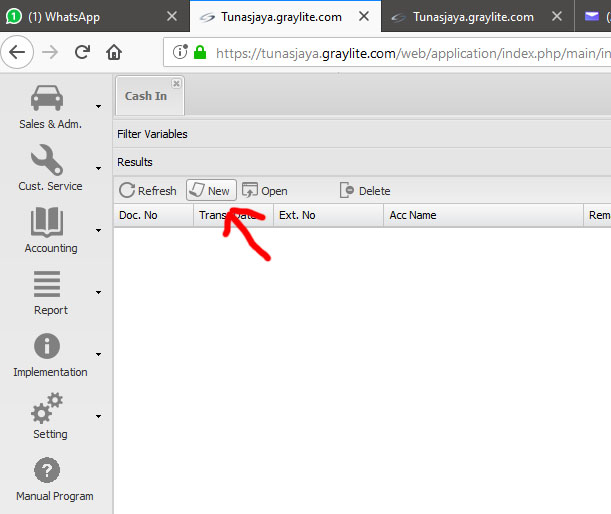The width and height of the screenshot is (611, 514).
Task: Open the Accounting book icon
Action: click(49, 223)
